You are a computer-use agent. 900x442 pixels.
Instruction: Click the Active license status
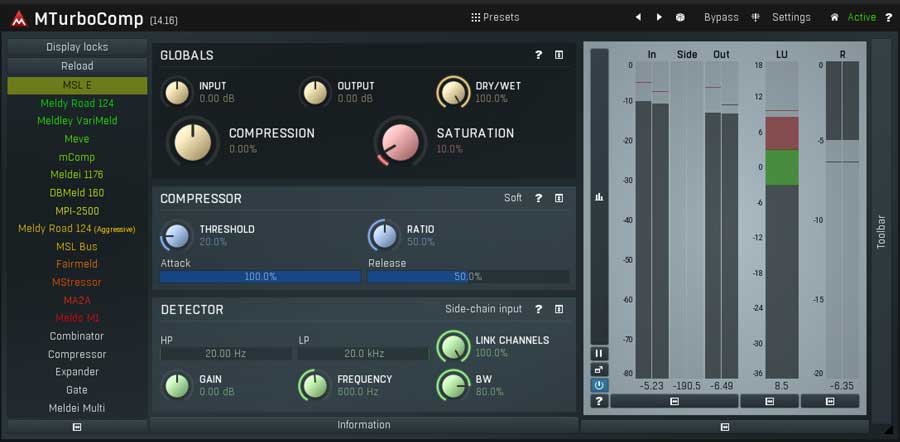click(862, 17)
